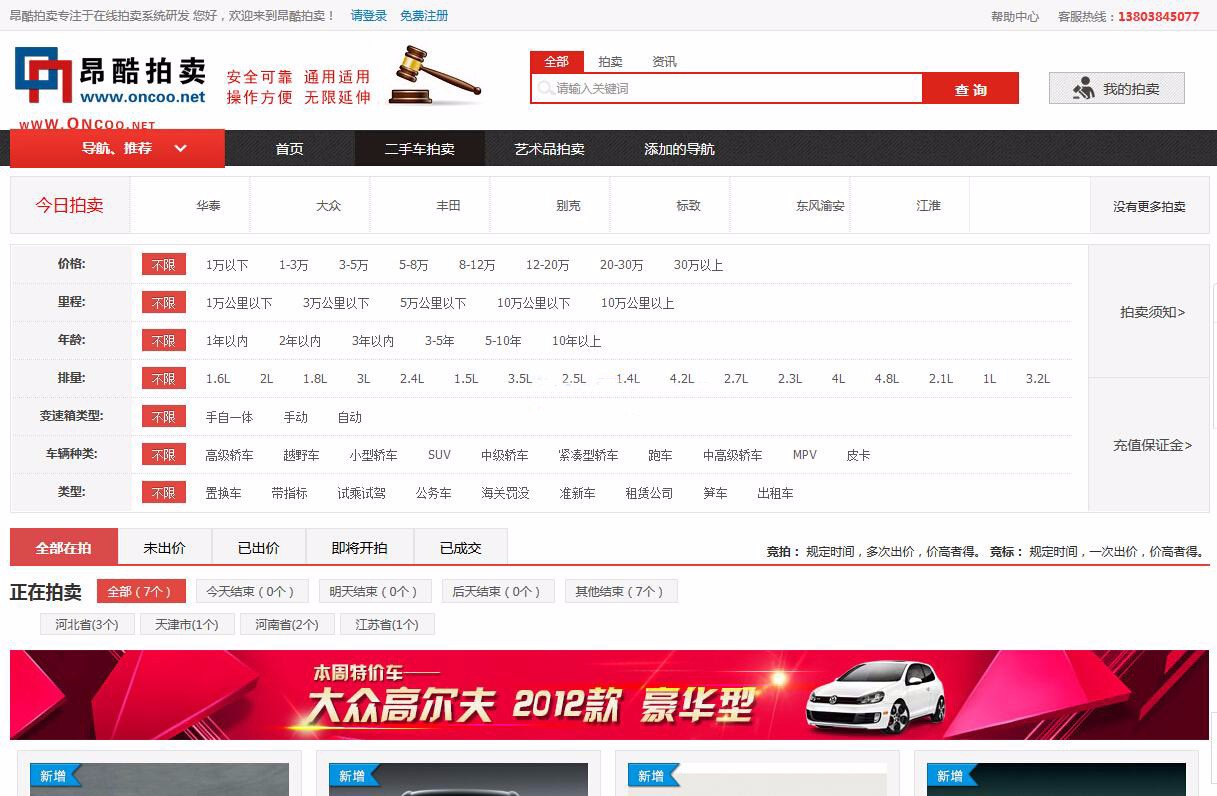Click the Oncoo auction site logo
The image size is (1217, 796).
tap(110, 76)
